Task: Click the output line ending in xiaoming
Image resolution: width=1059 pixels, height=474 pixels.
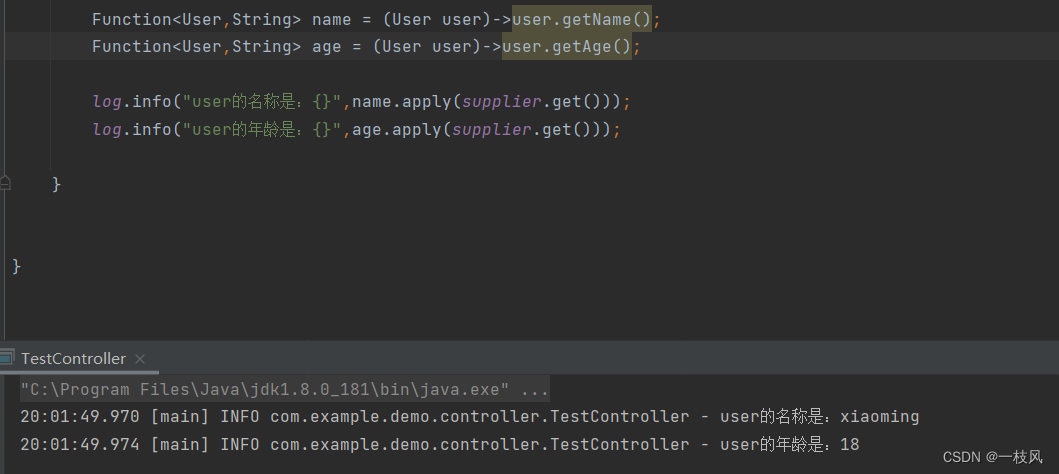Action: [469, 417]
